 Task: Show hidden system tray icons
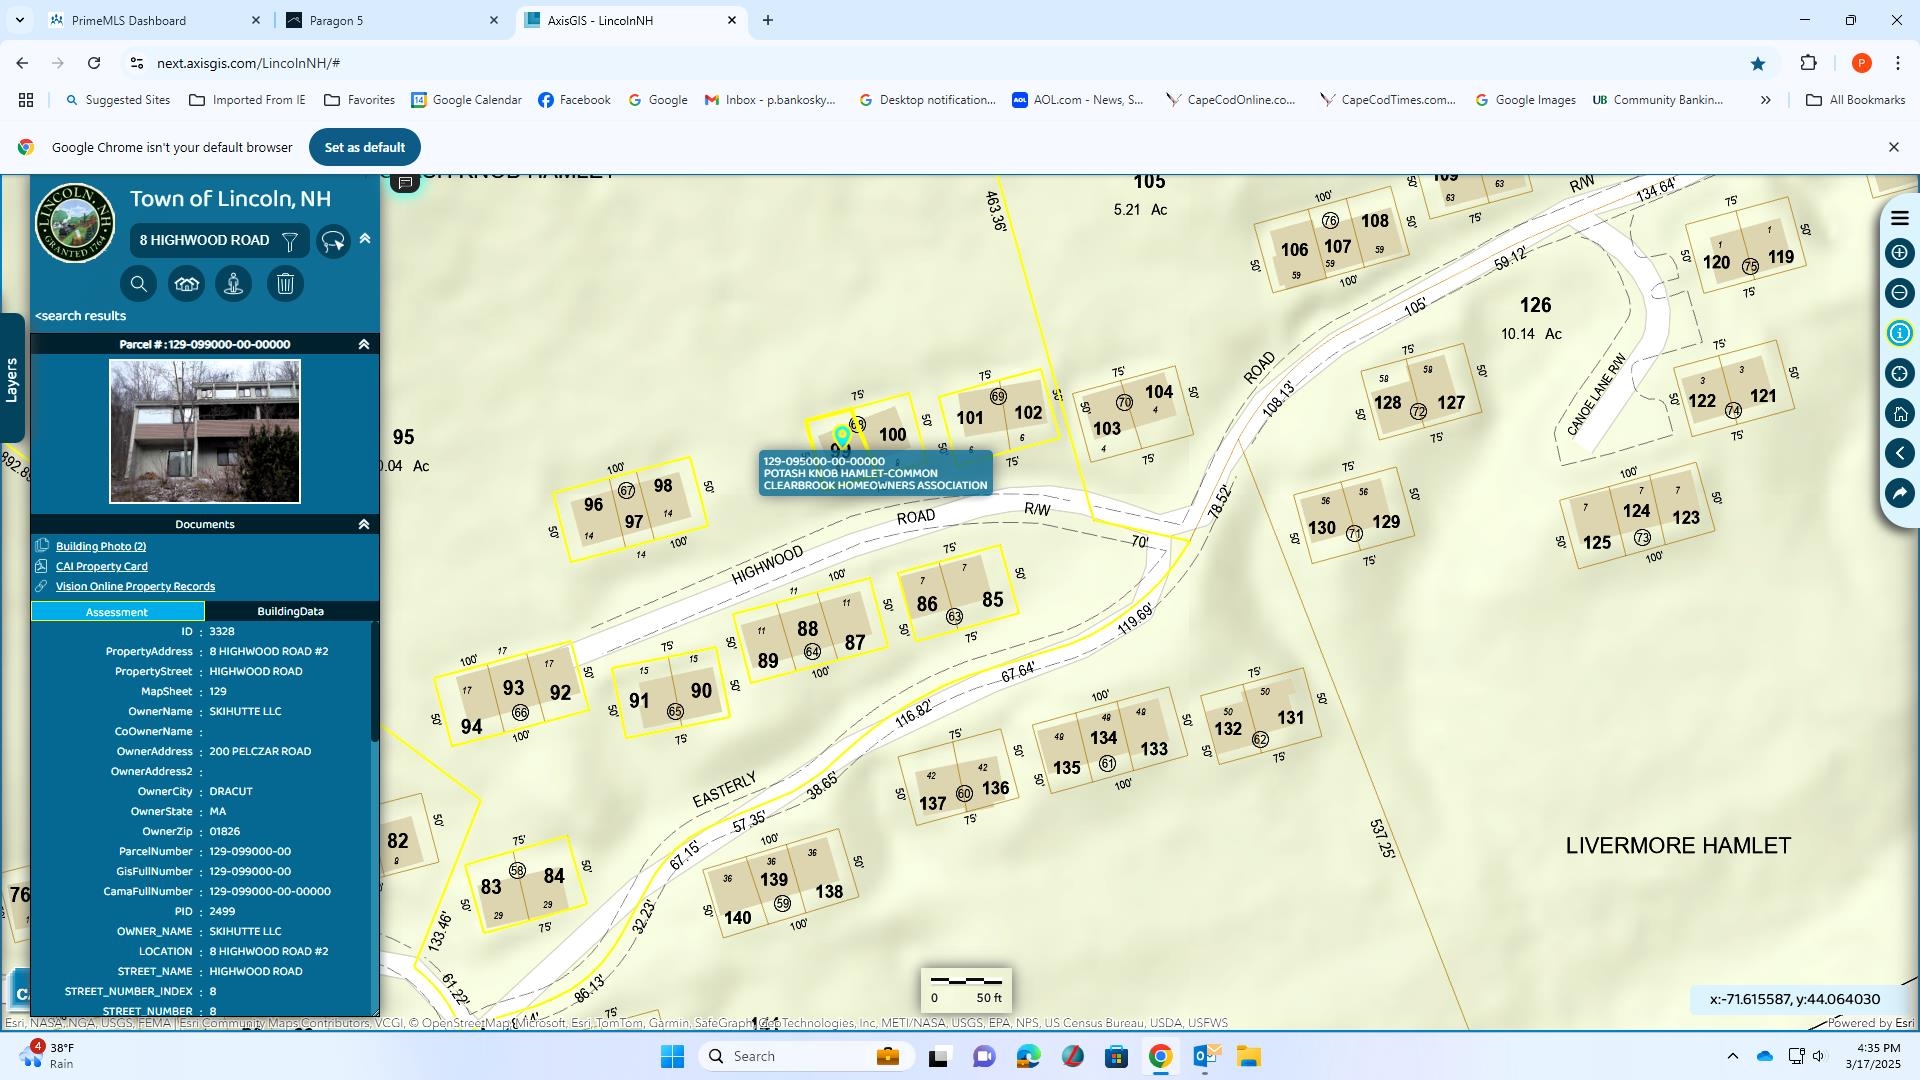click(1732, 1056)
